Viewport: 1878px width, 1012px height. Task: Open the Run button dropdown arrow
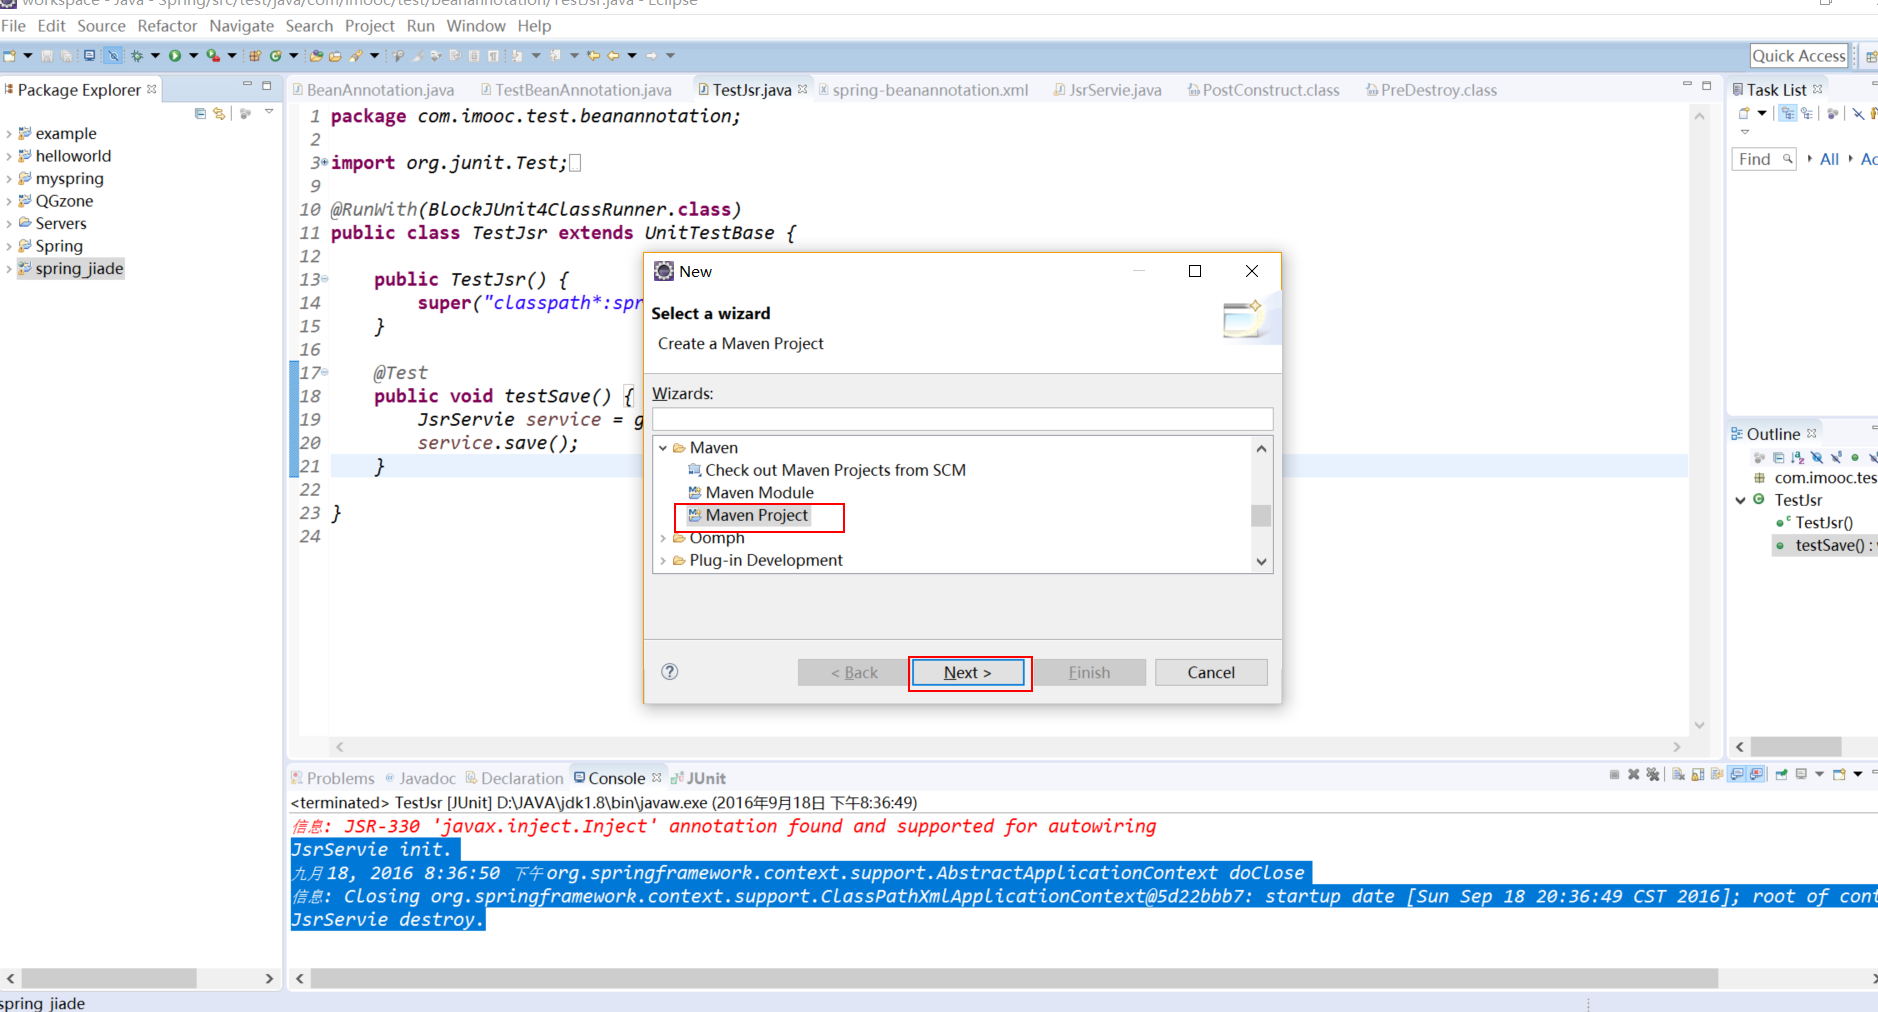click(x=193, y=56)
